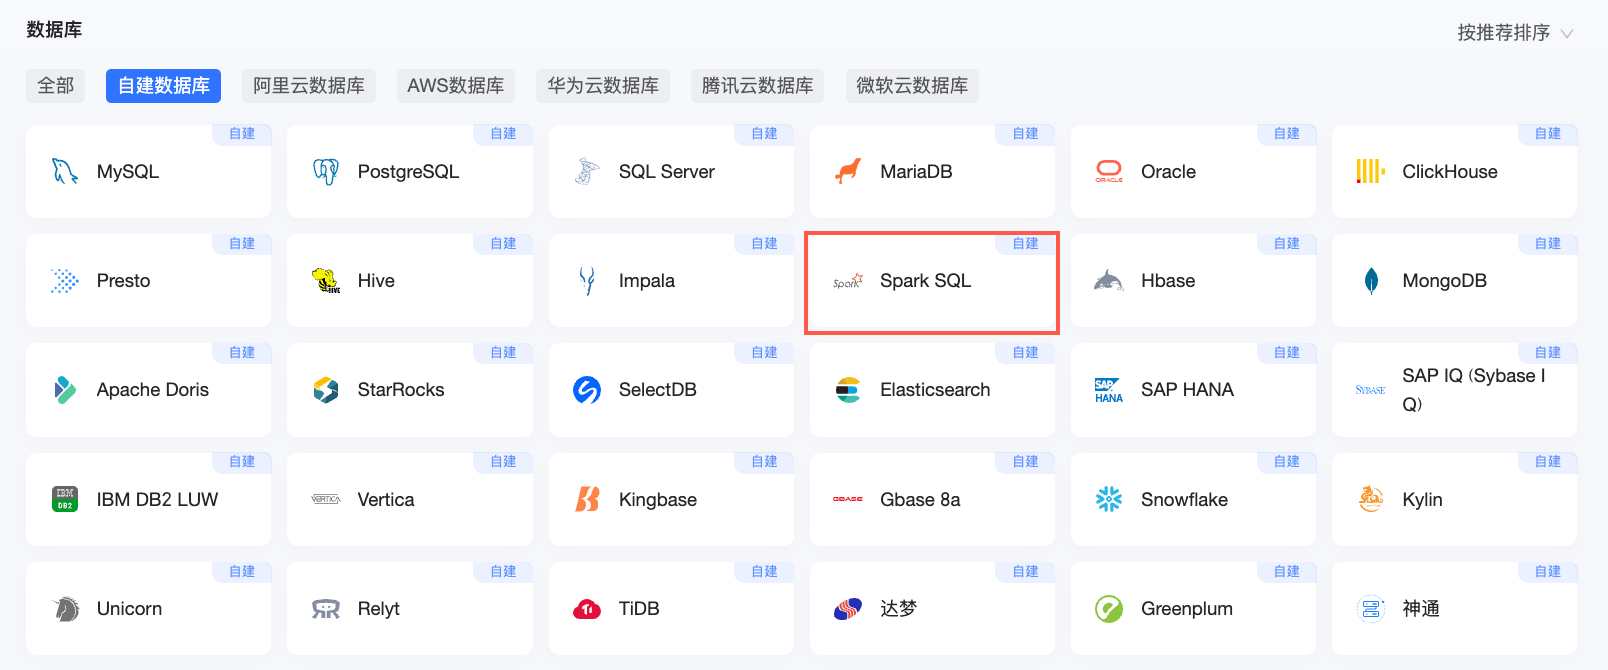The width and height of the screenshot is (1608, 670).
Task: Switch to 微软云数据库 tab
Action: [912, 86]
